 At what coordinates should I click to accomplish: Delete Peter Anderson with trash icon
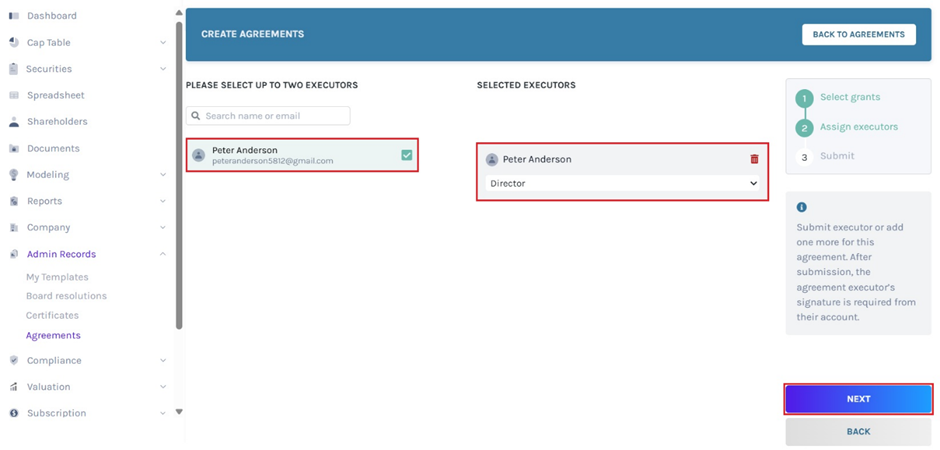tap(754, 159)
